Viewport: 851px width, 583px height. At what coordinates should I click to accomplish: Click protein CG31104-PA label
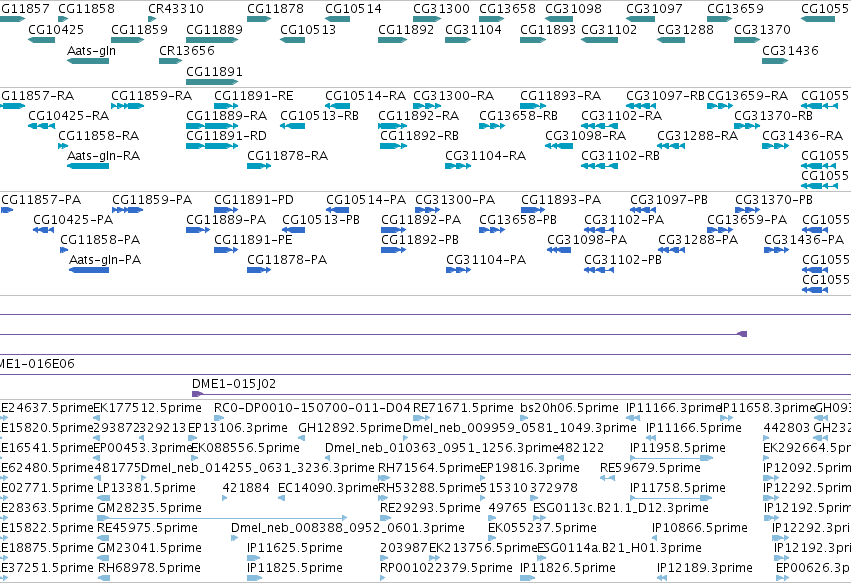click(x=486, y=260)
